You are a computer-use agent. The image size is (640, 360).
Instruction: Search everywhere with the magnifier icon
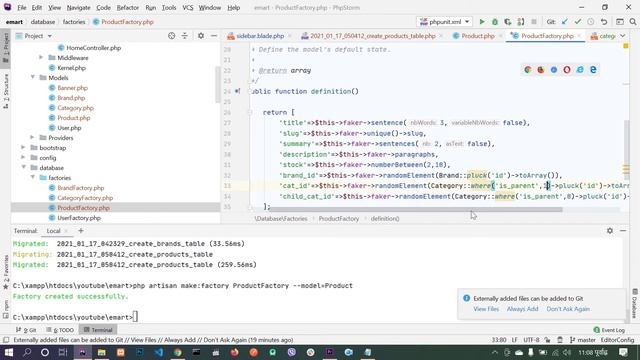(633, 22)
